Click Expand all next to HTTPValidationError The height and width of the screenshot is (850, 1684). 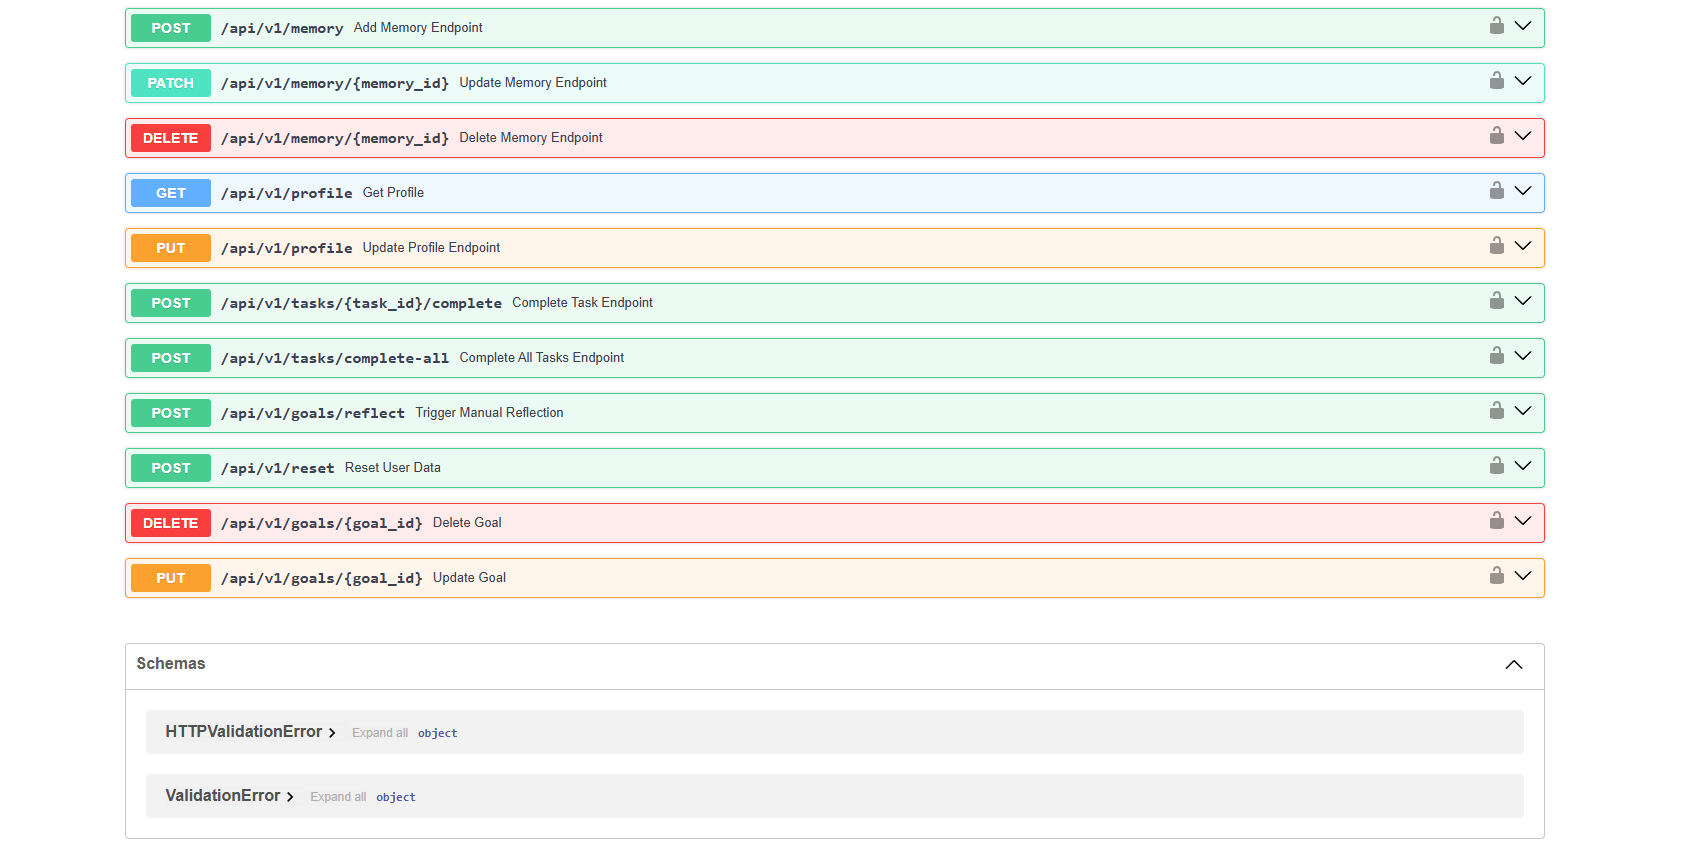[x=380, y=733]
